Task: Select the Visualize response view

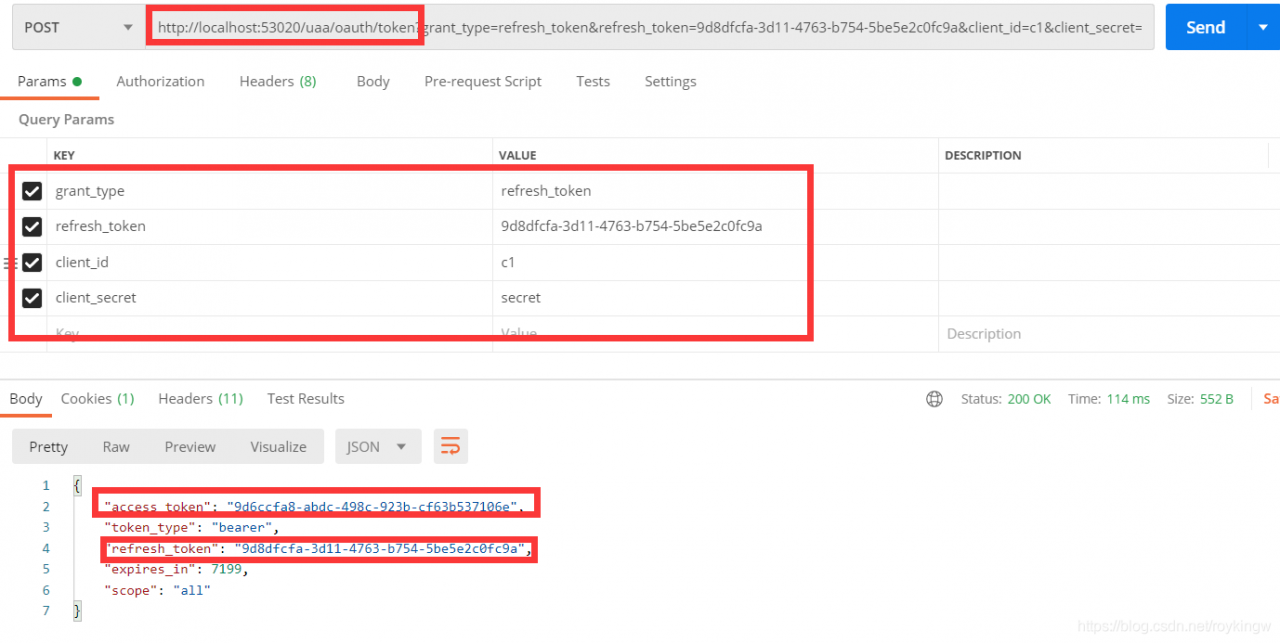Action: (x=278, y=447)
